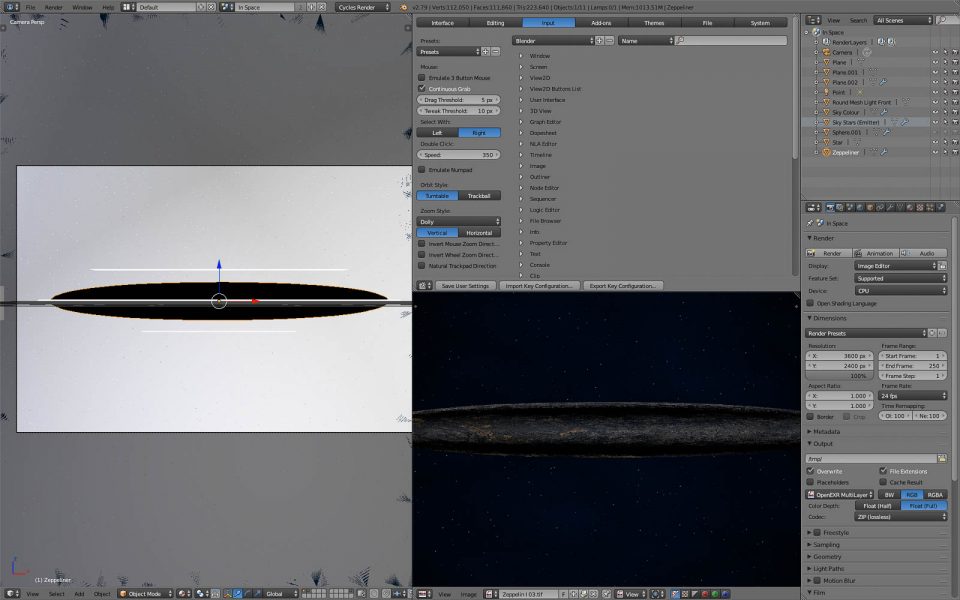Viewport: 960px width, 600px height.
Task: Open the Zoom Style Dolly dropdown
Action: click(x=458, y=221)
